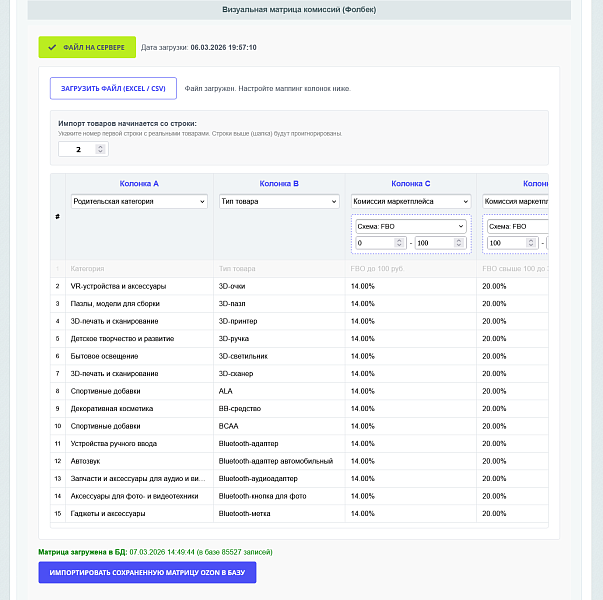Screen dimensions: 603x600
Task: Click the 'Колонка B' header label
Action: [279, 183]
